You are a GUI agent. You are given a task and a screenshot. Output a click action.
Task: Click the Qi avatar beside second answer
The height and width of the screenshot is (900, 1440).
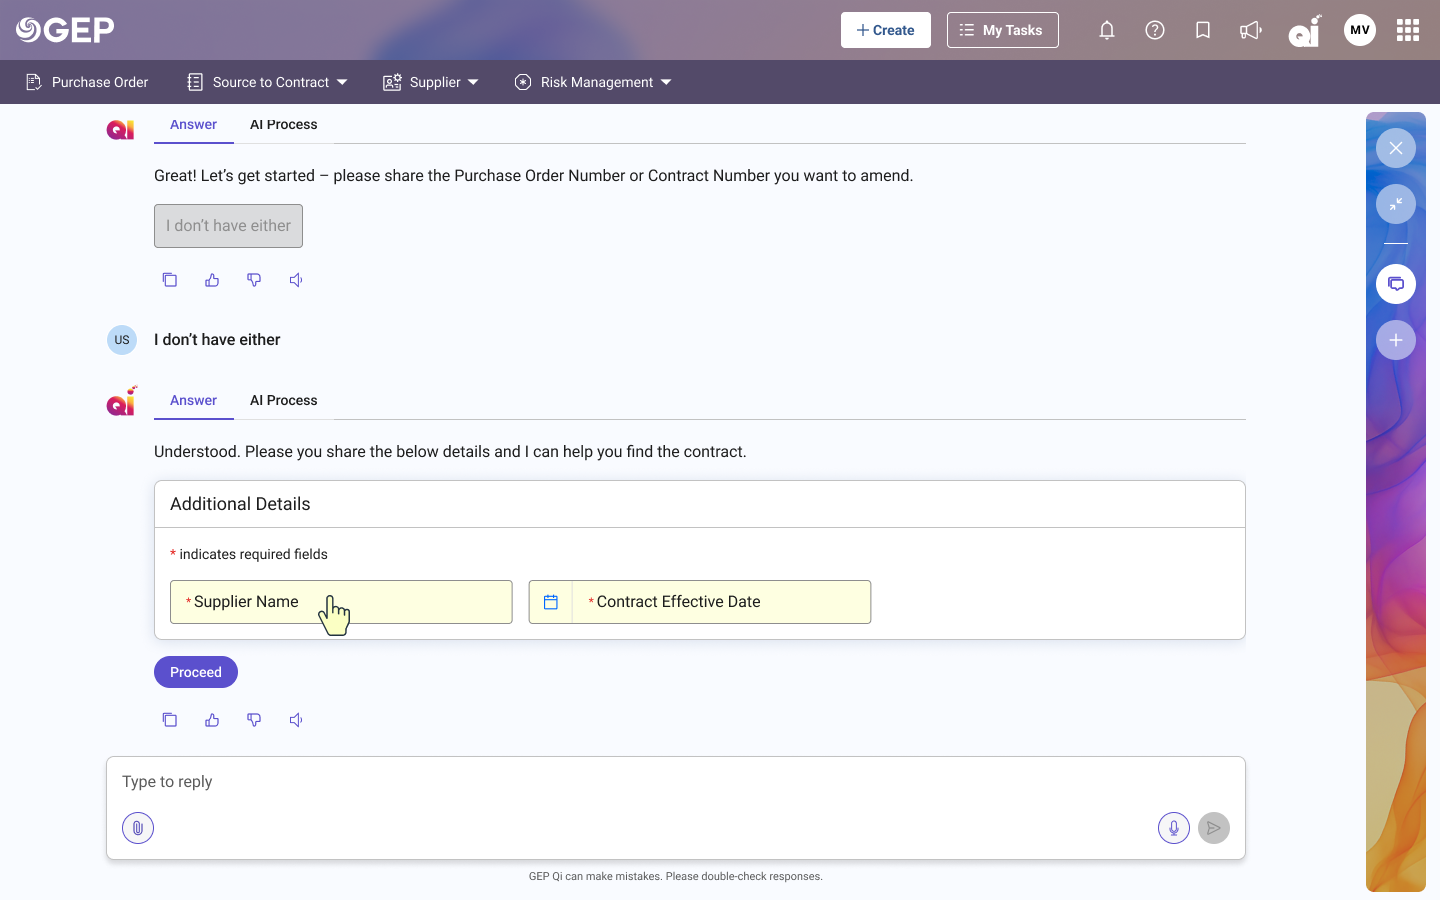coord(121,401)
